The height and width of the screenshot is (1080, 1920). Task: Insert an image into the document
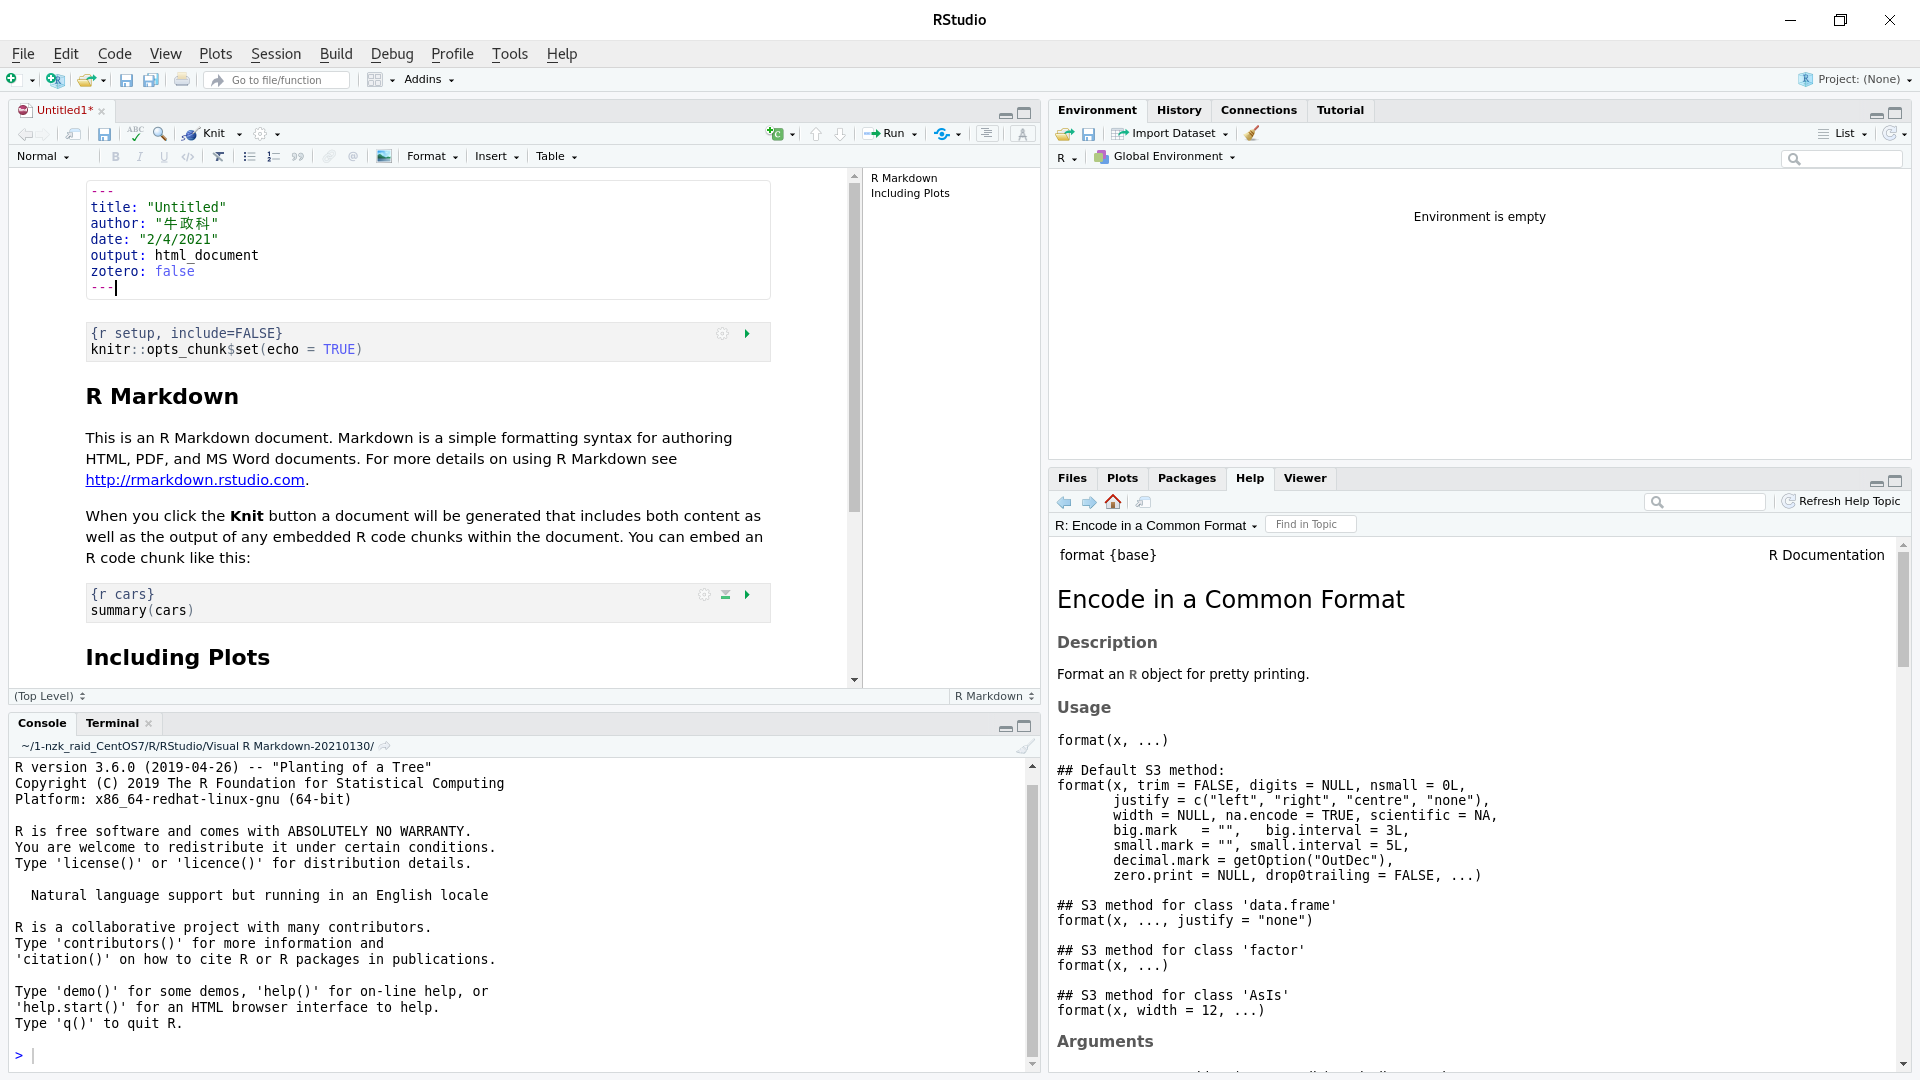(384, 156)
